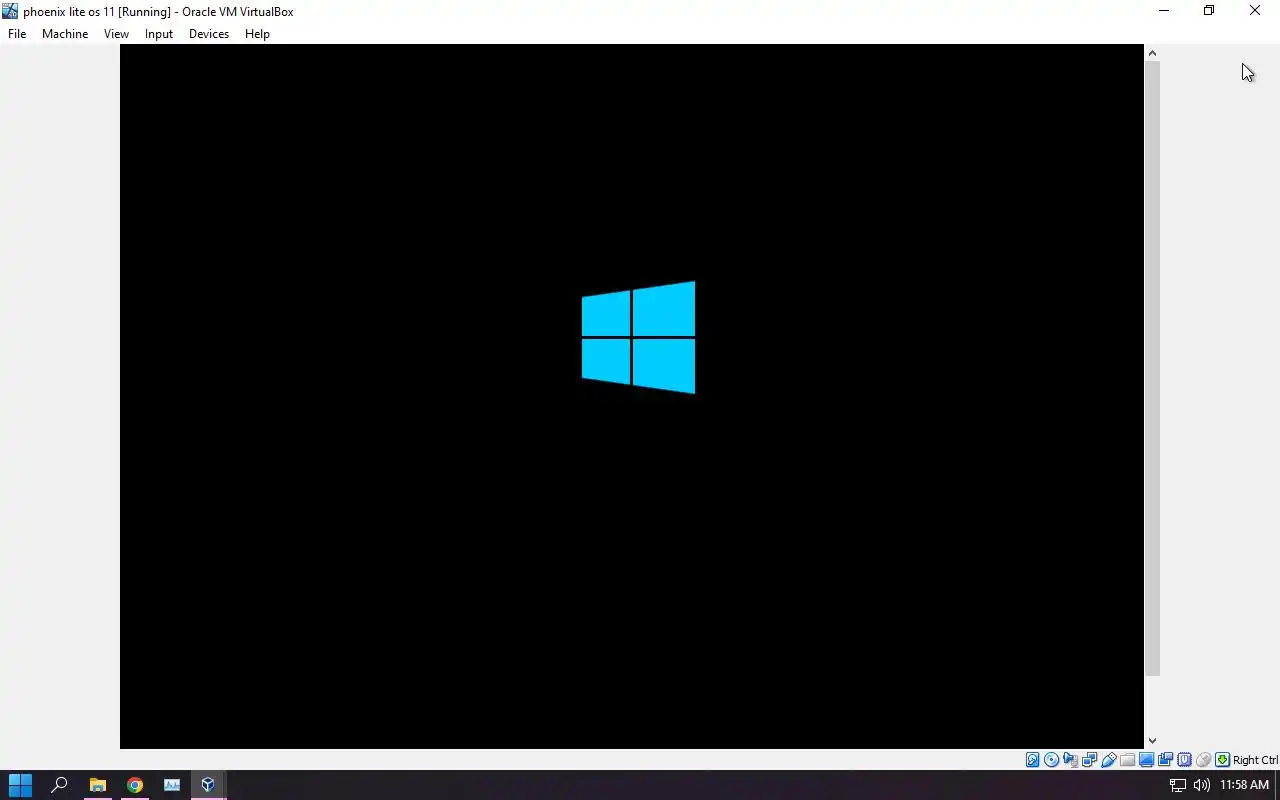
Task: Click the Windows logo in the VM screen
Action: pos(638,337)
